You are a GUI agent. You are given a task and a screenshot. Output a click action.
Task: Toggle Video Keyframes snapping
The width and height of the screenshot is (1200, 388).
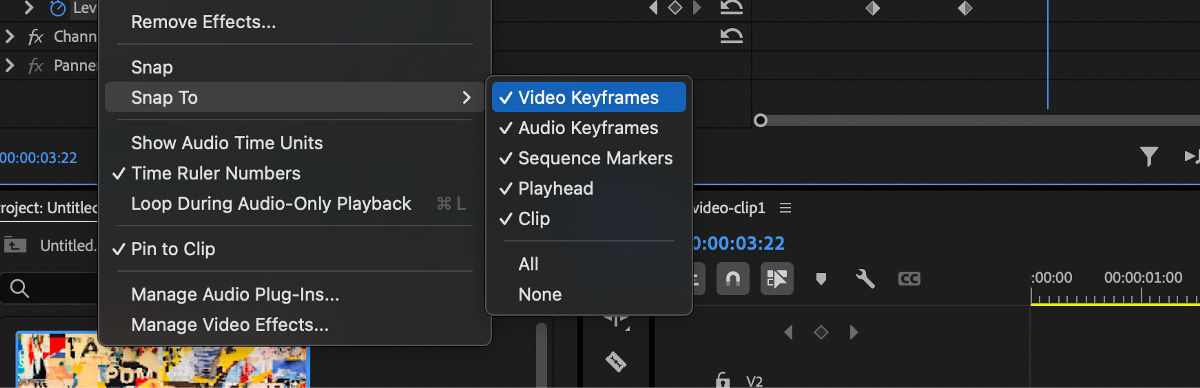[589, 97]
